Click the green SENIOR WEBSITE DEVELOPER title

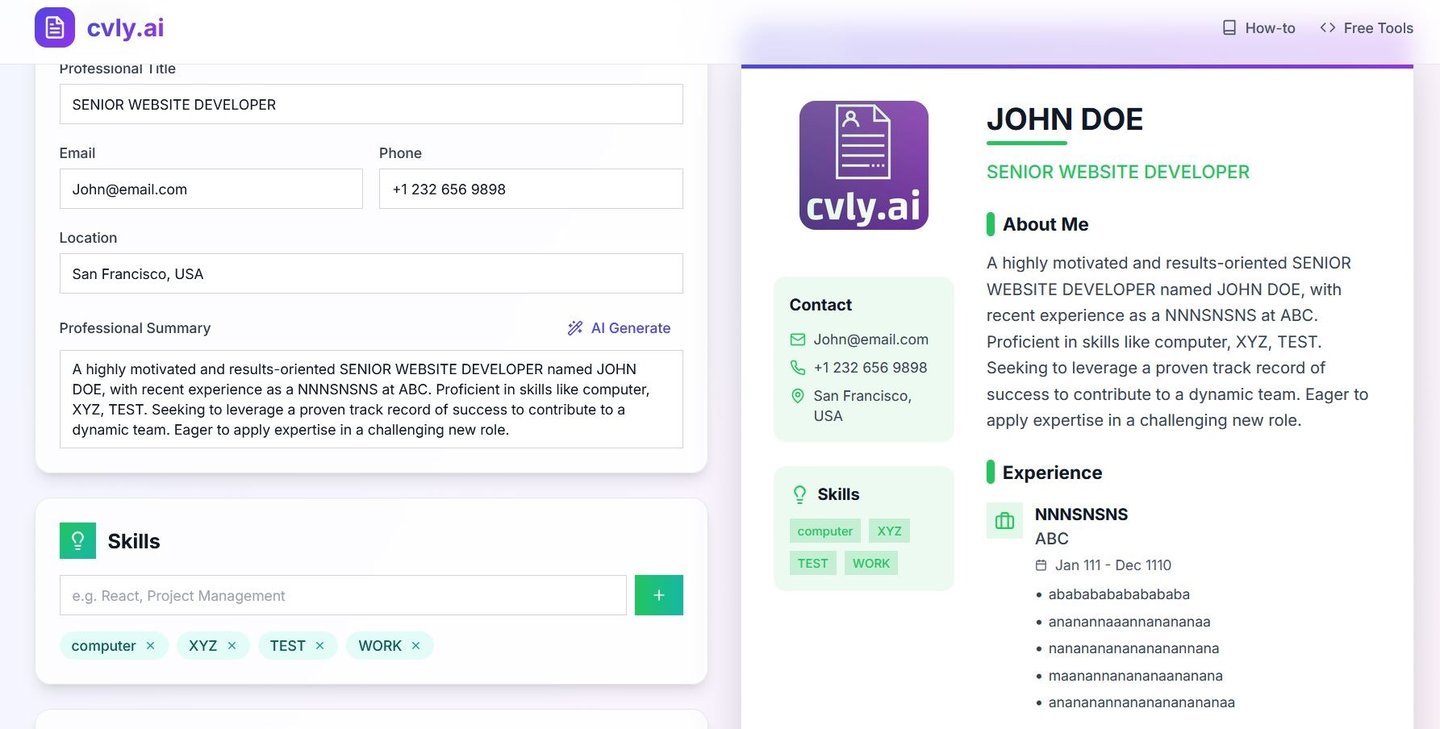1118,172
